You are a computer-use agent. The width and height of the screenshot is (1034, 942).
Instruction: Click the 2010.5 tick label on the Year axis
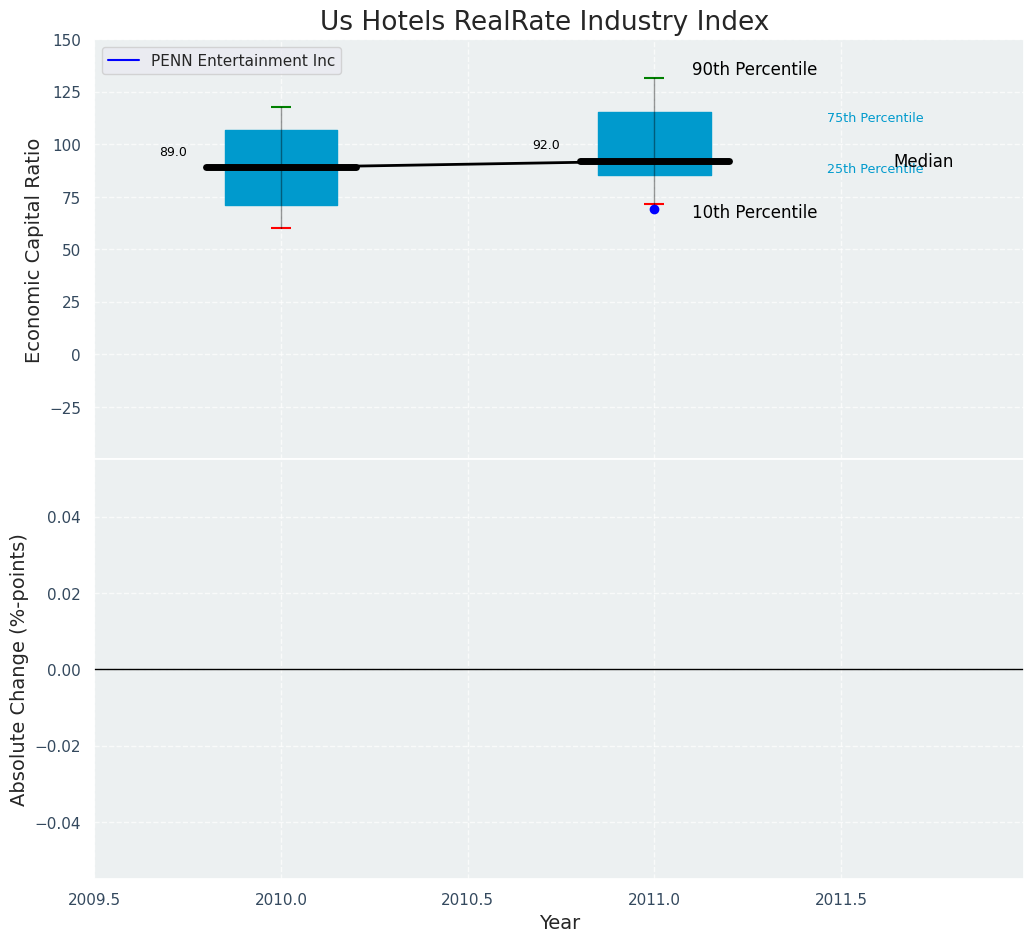pos(467,900)
